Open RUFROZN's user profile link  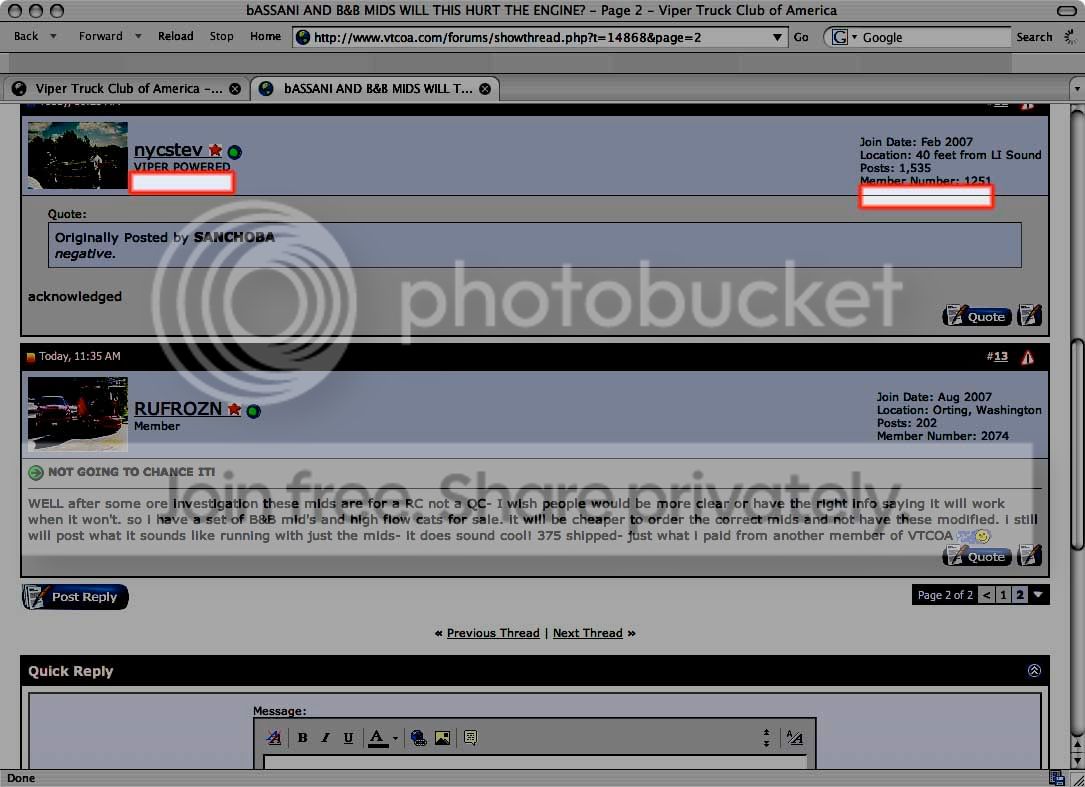pos(178,408)
